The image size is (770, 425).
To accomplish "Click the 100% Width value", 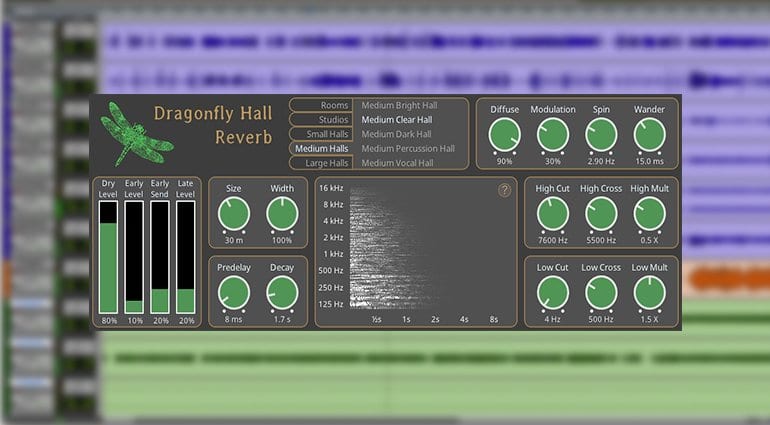I will (x=282, y=240).
